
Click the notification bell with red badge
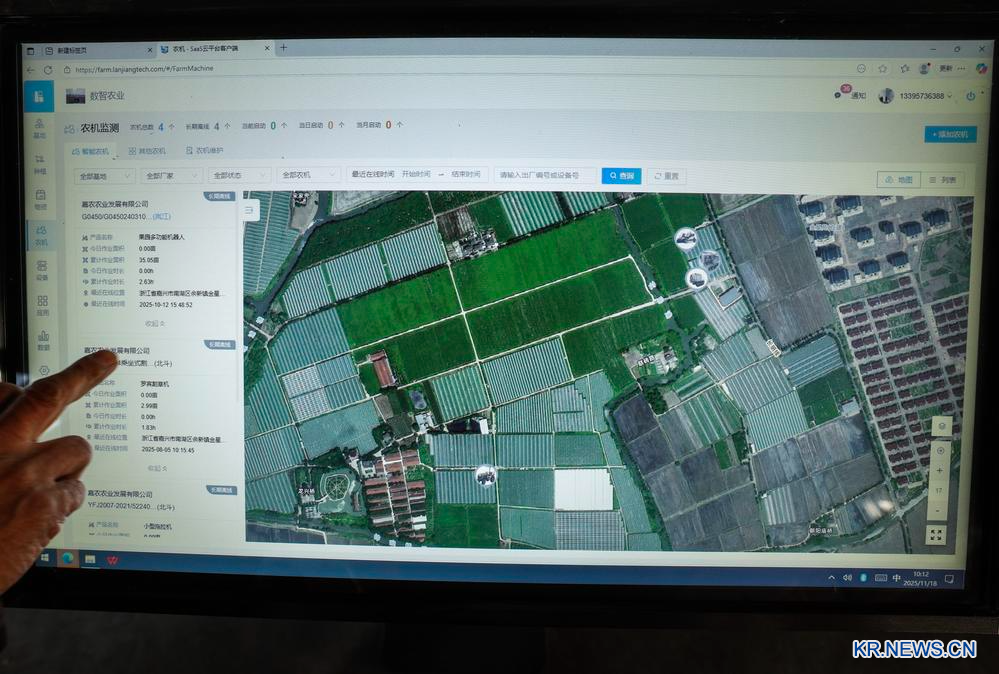842,94
